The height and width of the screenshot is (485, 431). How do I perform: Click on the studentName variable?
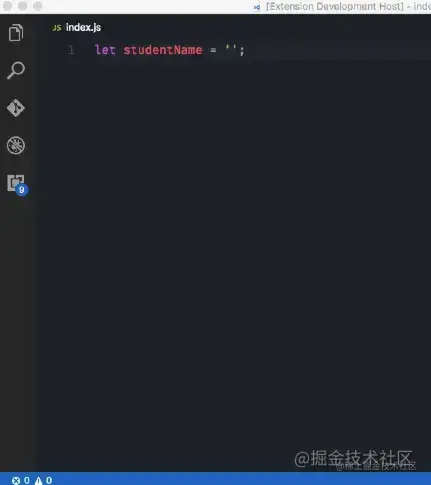(163, 50)
